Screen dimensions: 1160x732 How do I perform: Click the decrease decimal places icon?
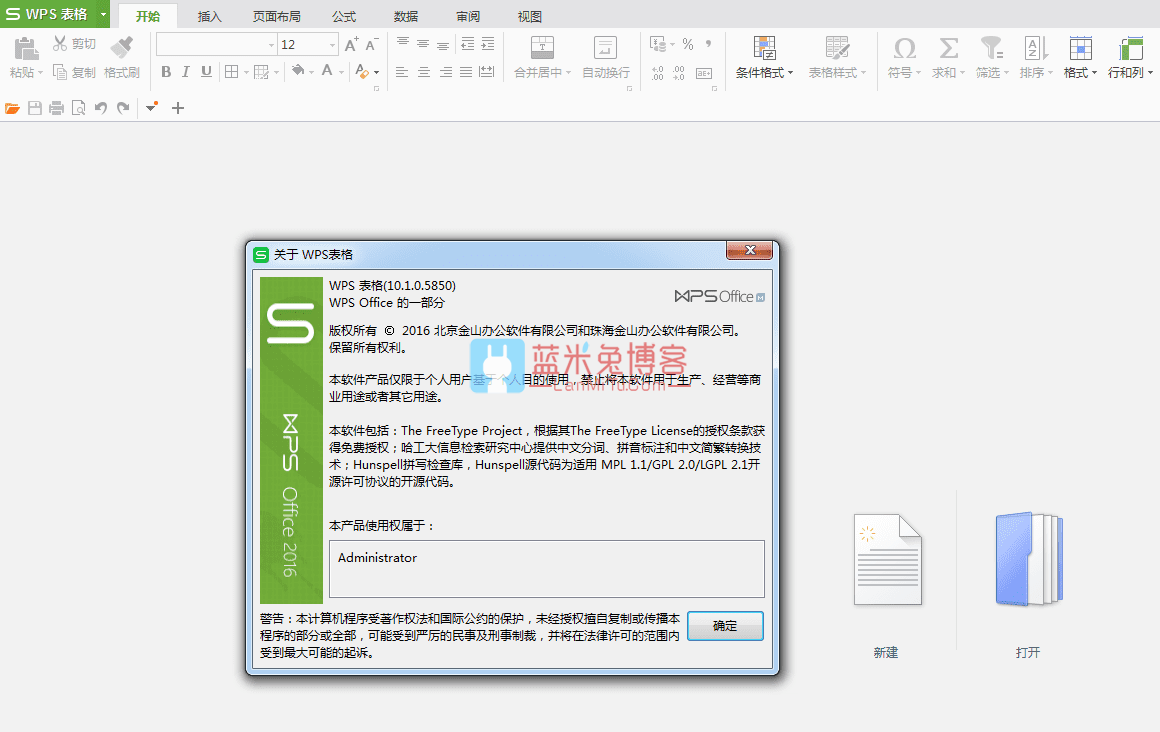coord(678,73)
